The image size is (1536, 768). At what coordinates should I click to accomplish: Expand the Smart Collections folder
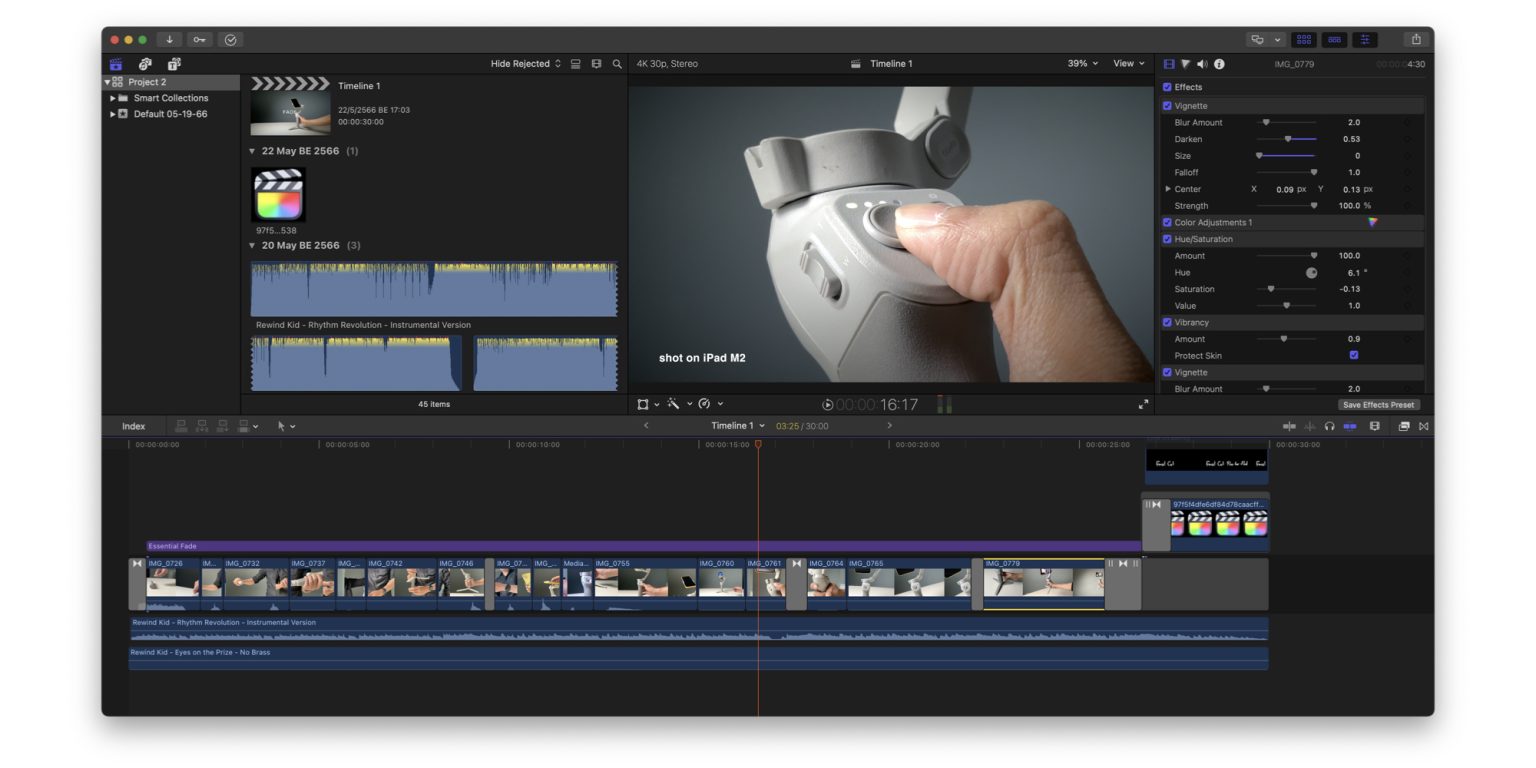tap(113, 97)
